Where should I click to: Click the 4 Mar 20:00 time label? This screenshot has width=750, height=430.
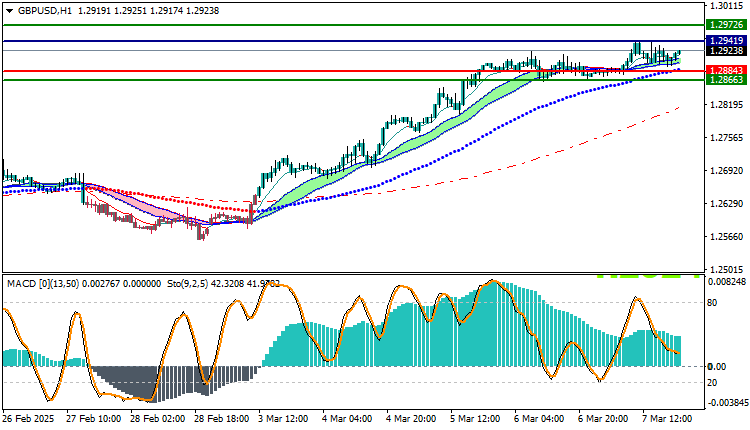point(411,419)
